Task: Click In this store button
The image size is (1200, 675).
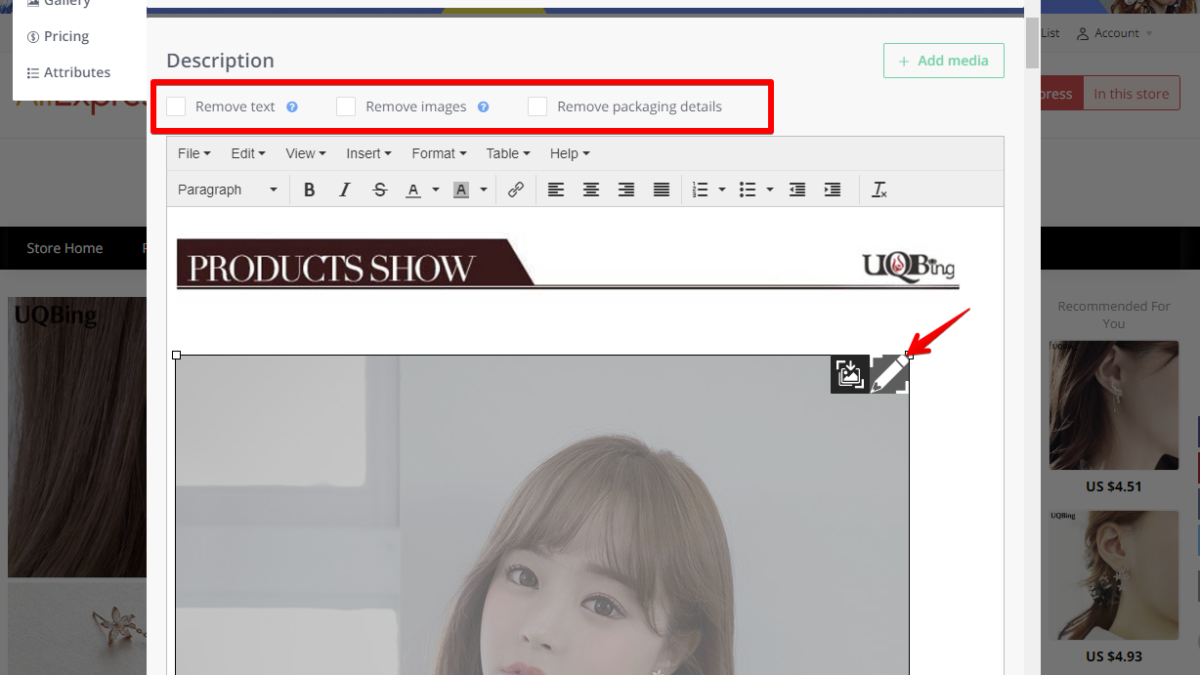Action: click(x=1131, y=94)
